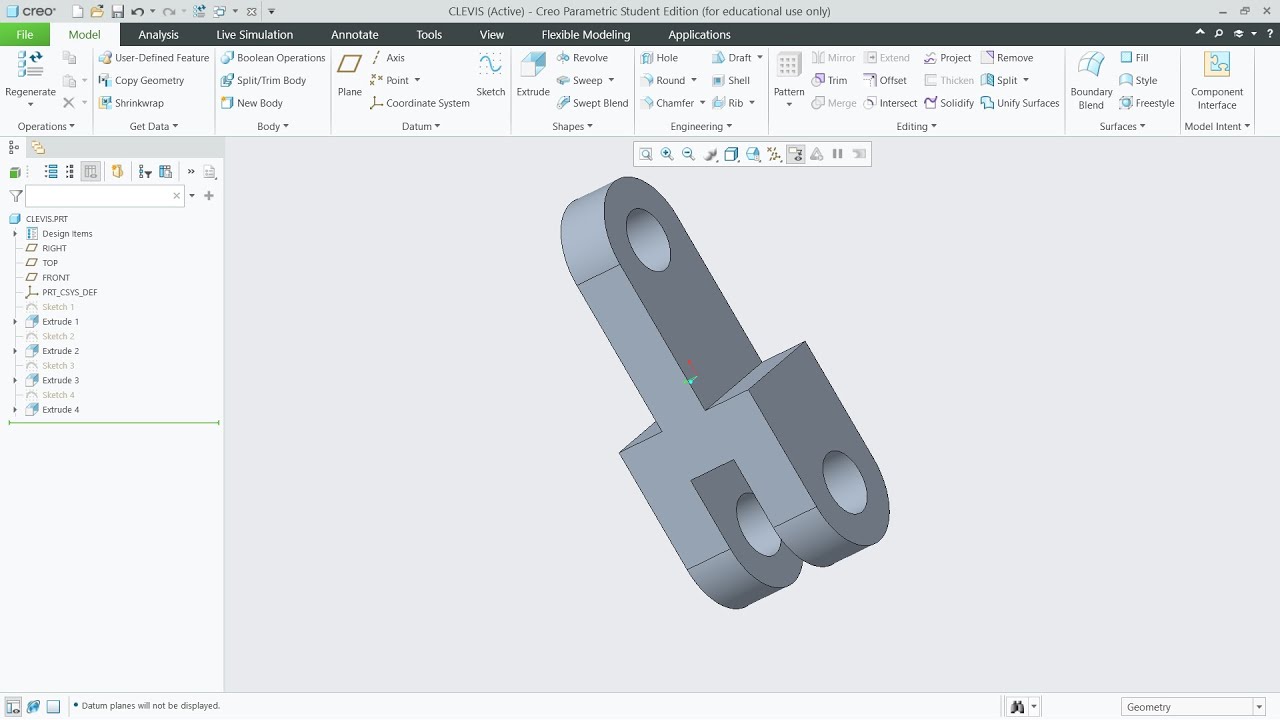
Task: Pick the Shell tool
Action: 731,81
